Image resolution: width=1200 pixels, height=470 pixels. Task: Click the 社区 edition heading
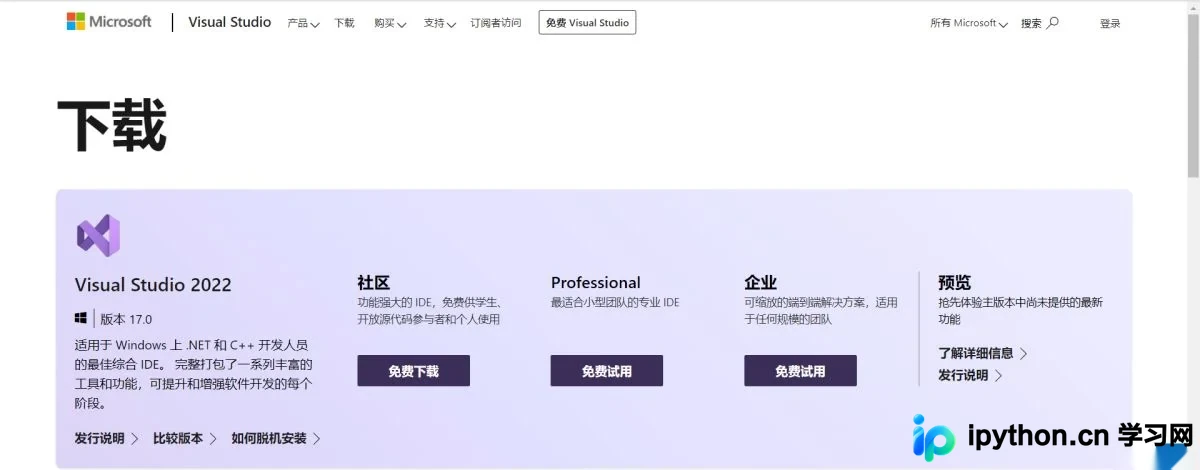[x=374, y=283]
